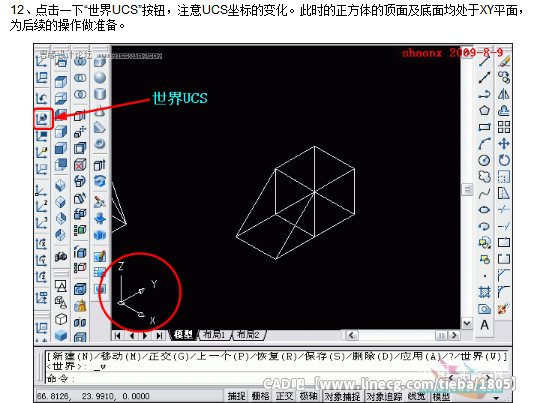This screenshot has height=403, width=550.
Task: Open the status bar tray dropdown arrow
Action: [x=496, y=398]
